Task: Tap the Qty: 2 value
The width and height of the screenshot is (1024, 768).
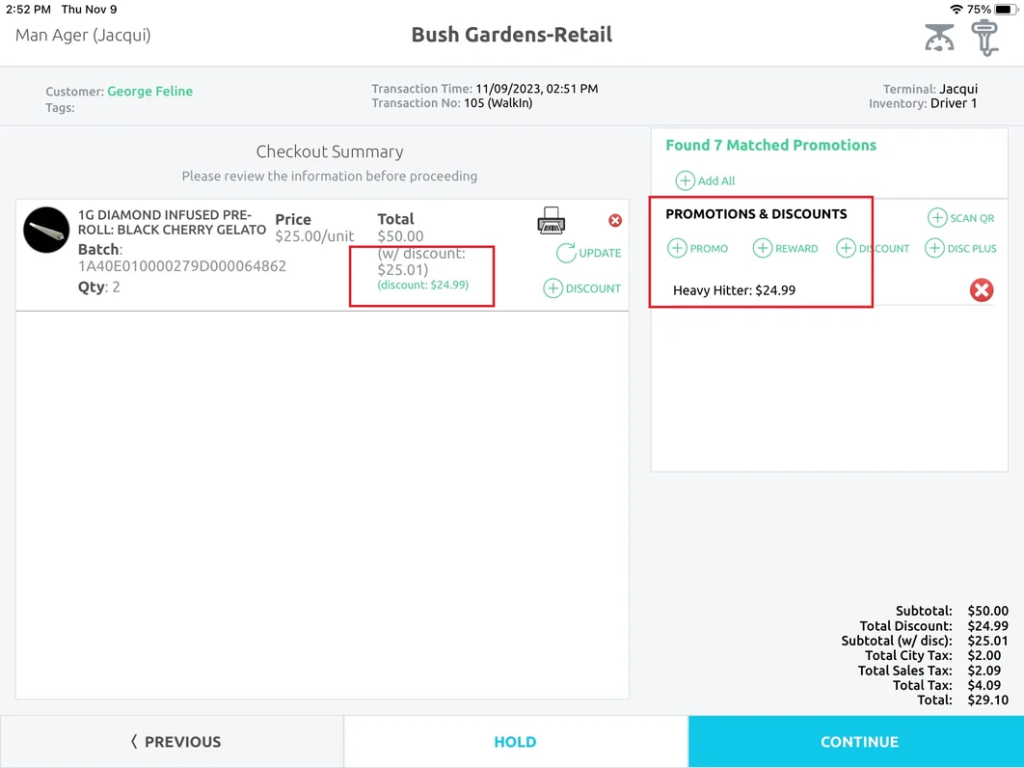Action: click(x=99, y=287)
